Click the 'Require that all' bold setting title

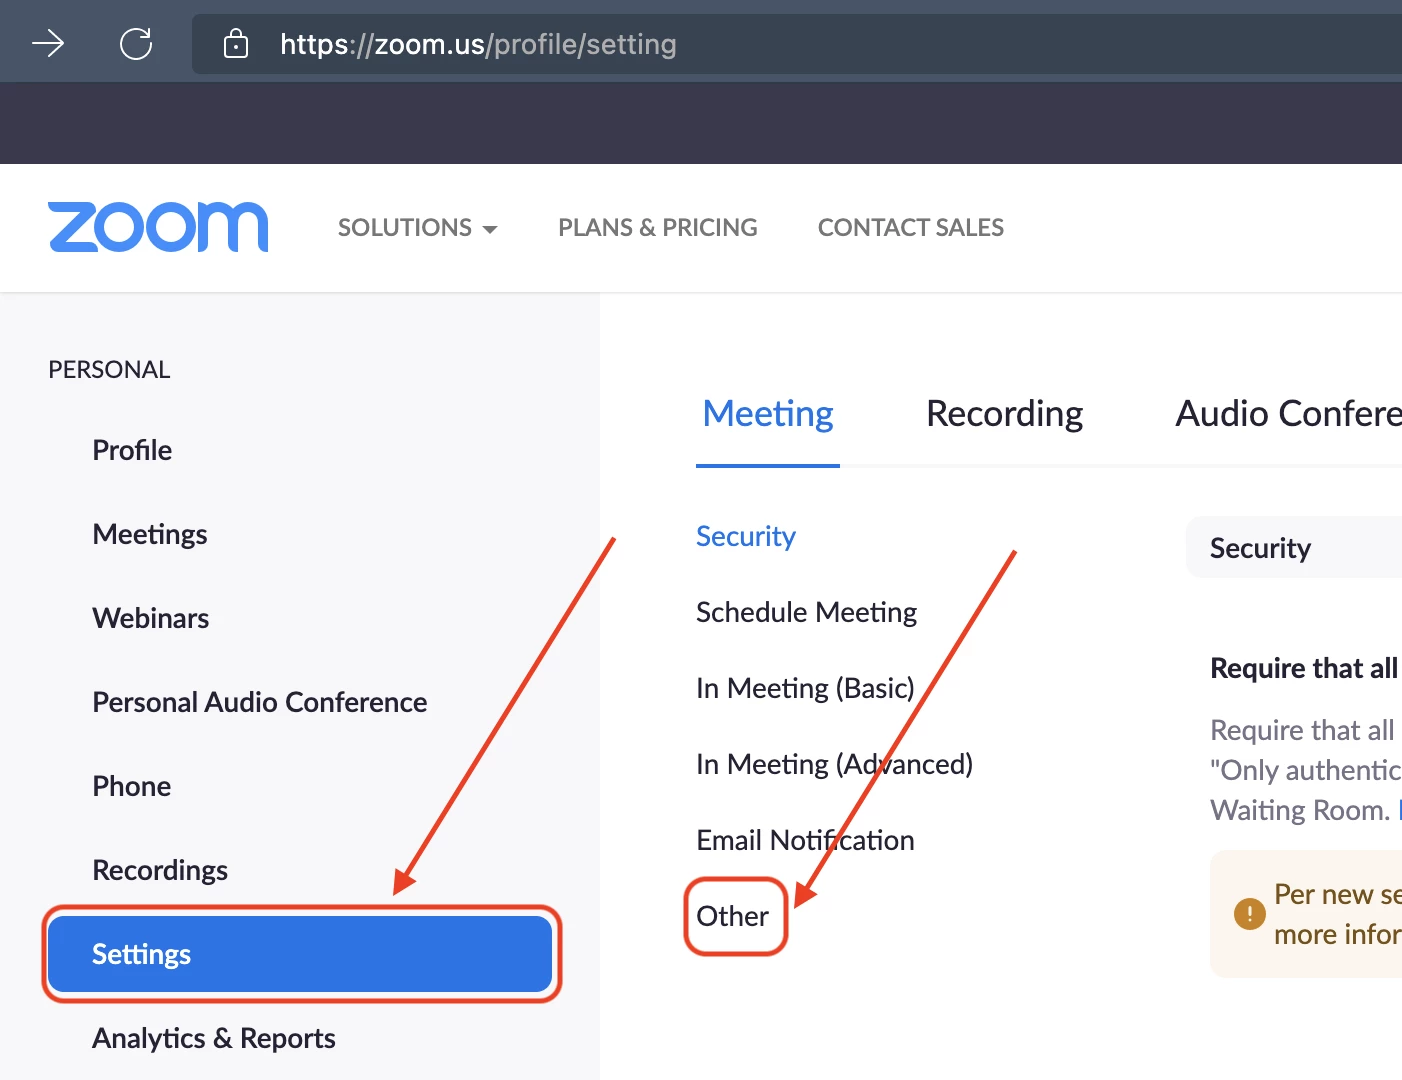click(x=1304, y=668)
